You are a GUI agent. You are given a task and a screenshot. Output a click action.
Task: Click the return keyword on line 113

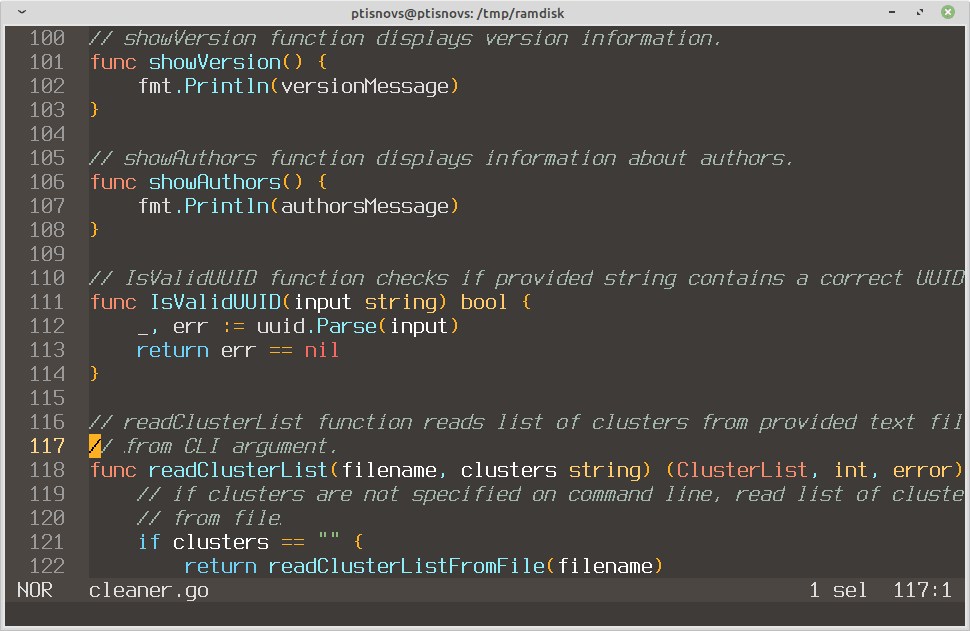click(x=173, y=350)
